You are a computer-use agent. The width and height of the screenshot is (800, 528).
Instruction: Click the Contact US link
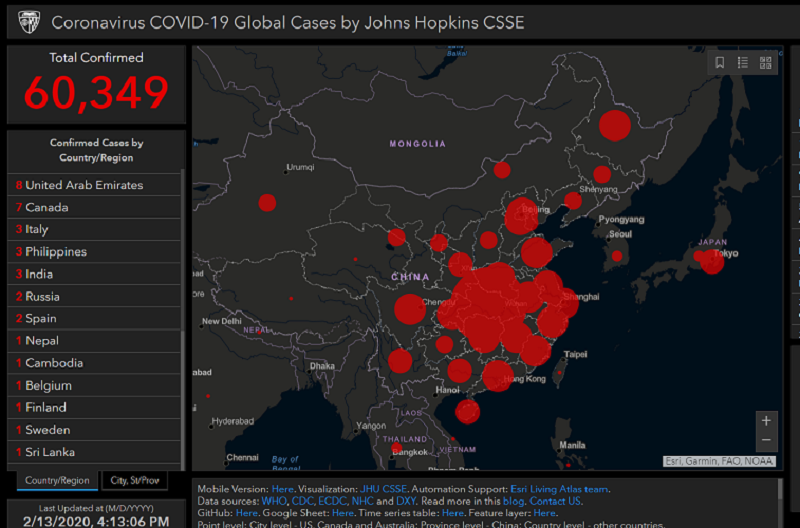pyautogui.click(x=555, y=501)
